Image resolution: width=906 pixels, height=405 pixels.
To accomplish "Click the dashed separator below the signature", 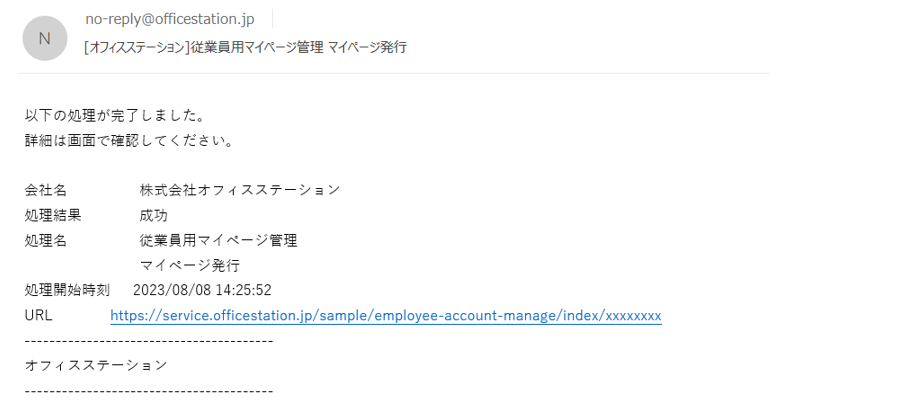I will click(148, 391).
